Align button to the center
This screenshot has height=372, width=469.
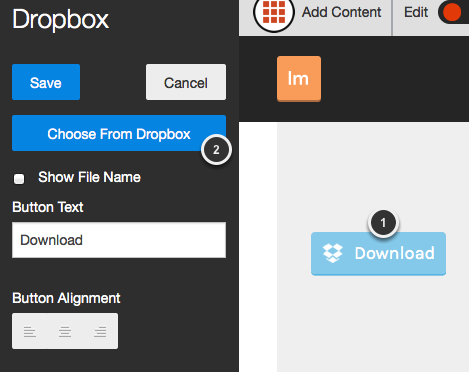pyautogui.click(x=65, y=331)
